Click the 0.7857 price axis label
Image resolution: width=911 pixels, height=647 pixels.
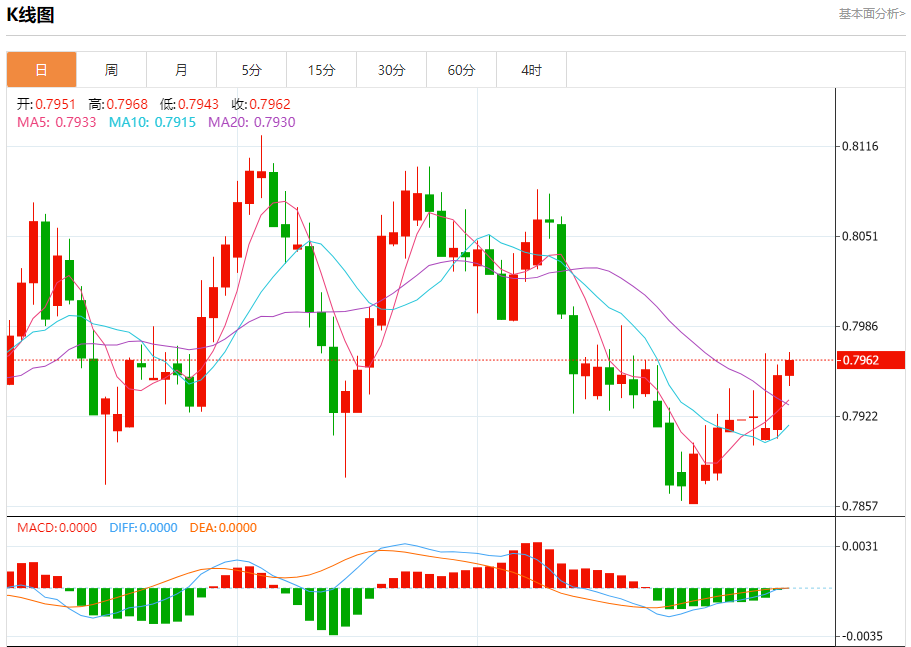tap(860, 506)
